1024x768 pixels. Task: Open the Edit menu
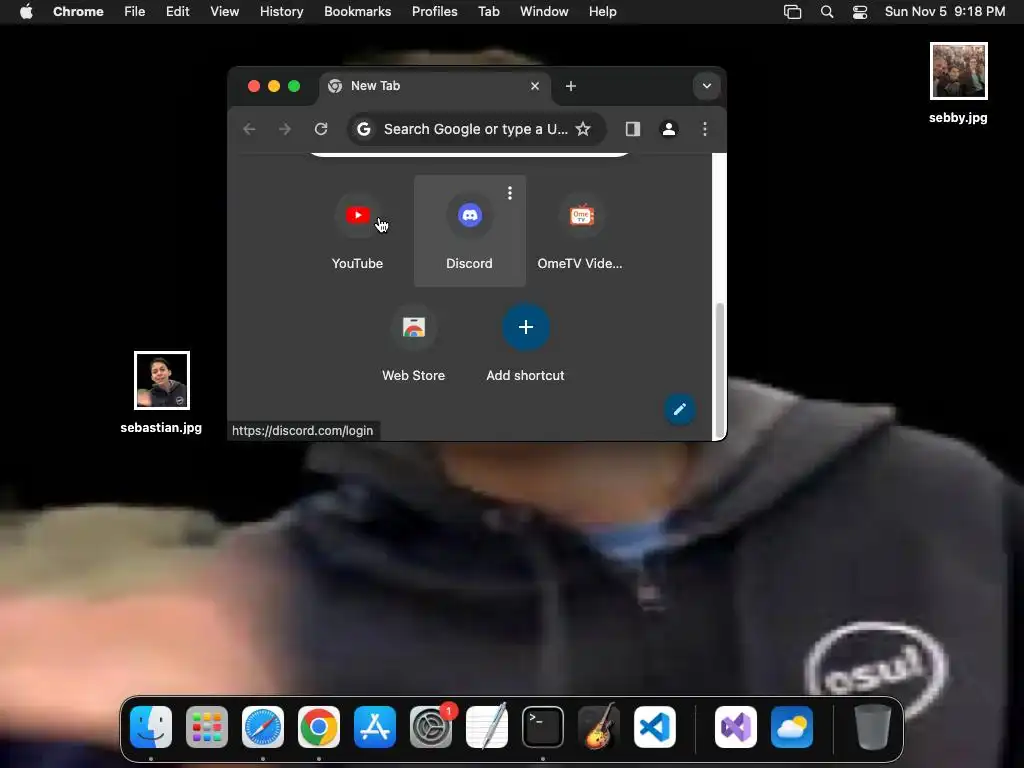178,12
